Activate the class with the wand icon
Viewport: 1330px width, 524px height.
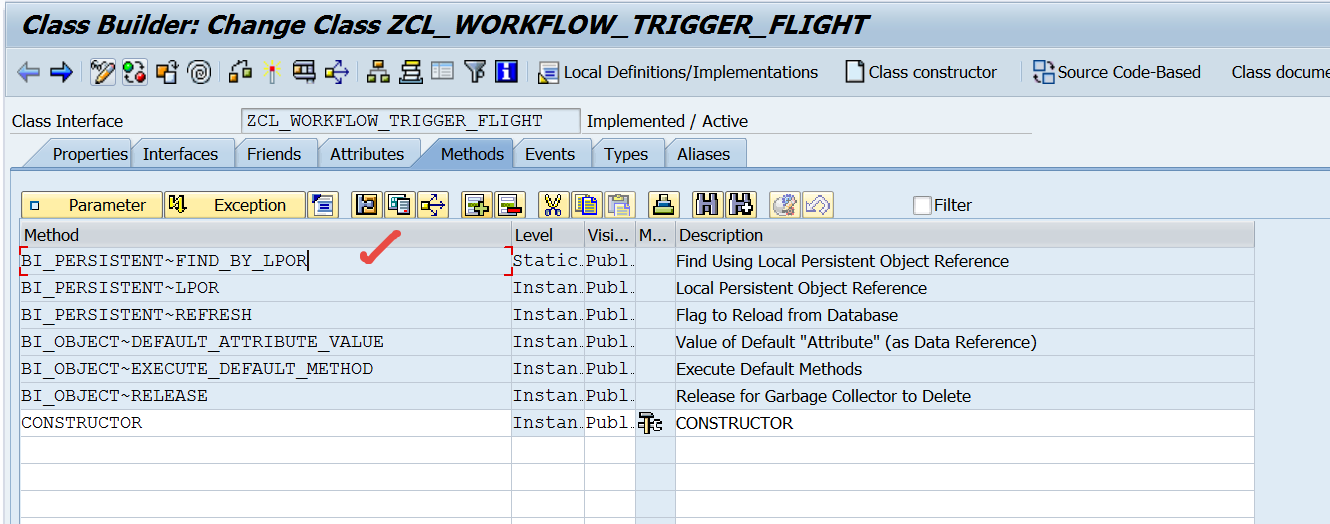pyautogui.click(x=271, y=72)
